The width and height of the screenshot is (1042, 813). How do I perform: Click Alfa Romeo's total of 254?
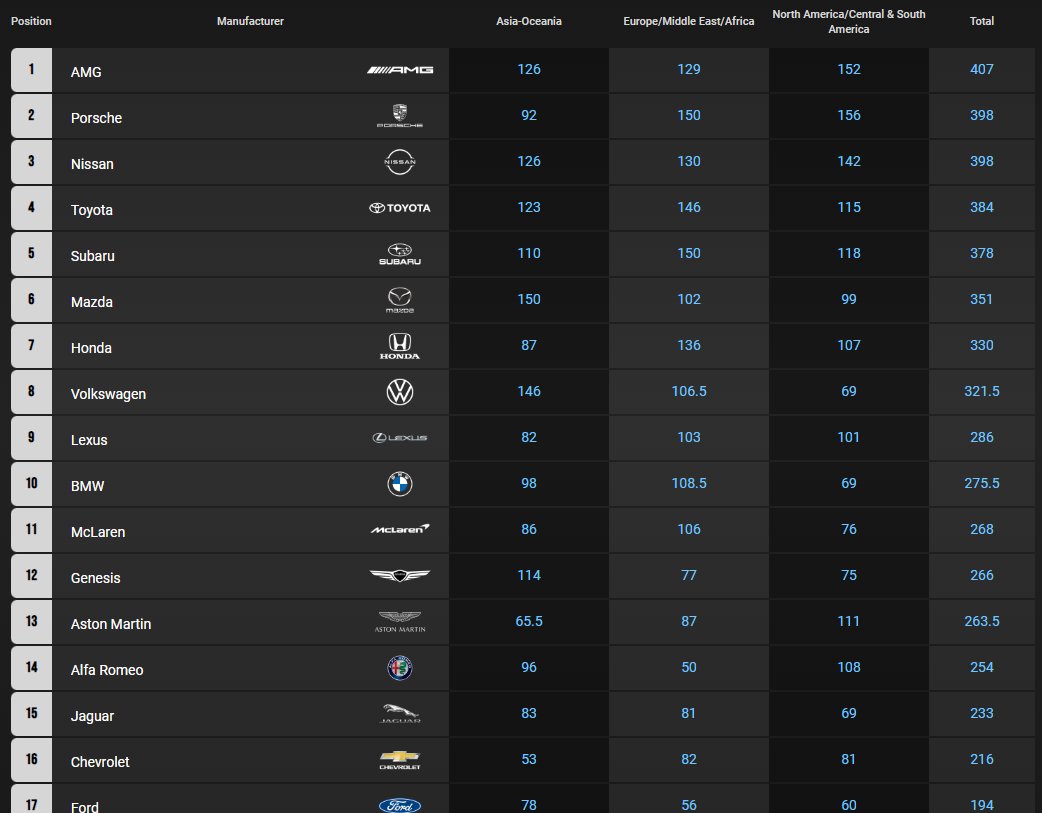(x=982, y=667)
